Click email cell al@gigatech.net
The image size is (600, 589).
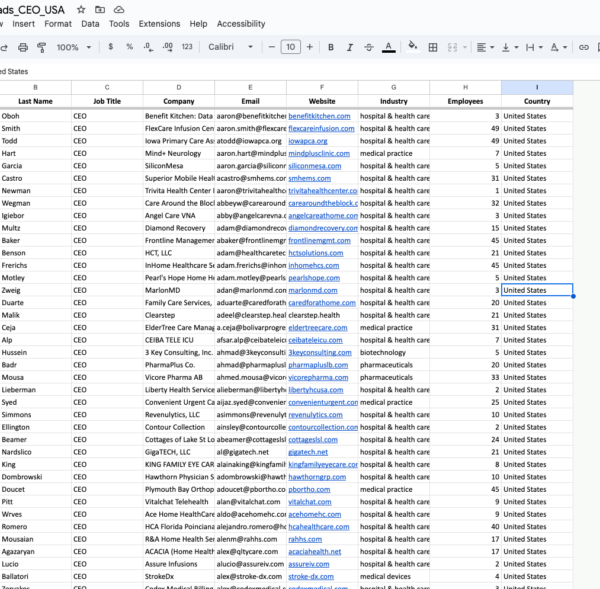(250, 452)
